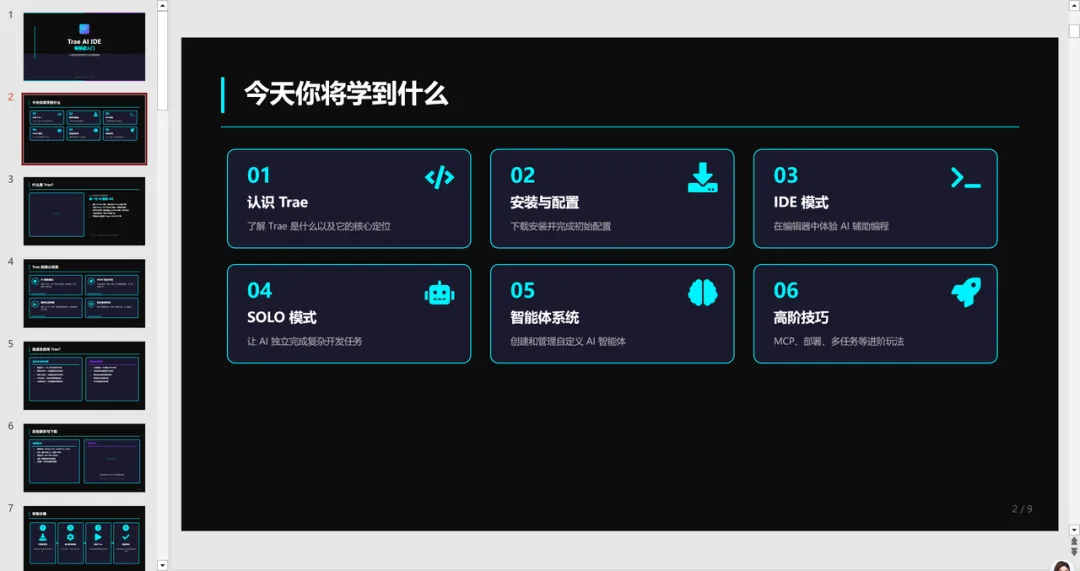Click the number 04 on the fourth card

point(260,291)
